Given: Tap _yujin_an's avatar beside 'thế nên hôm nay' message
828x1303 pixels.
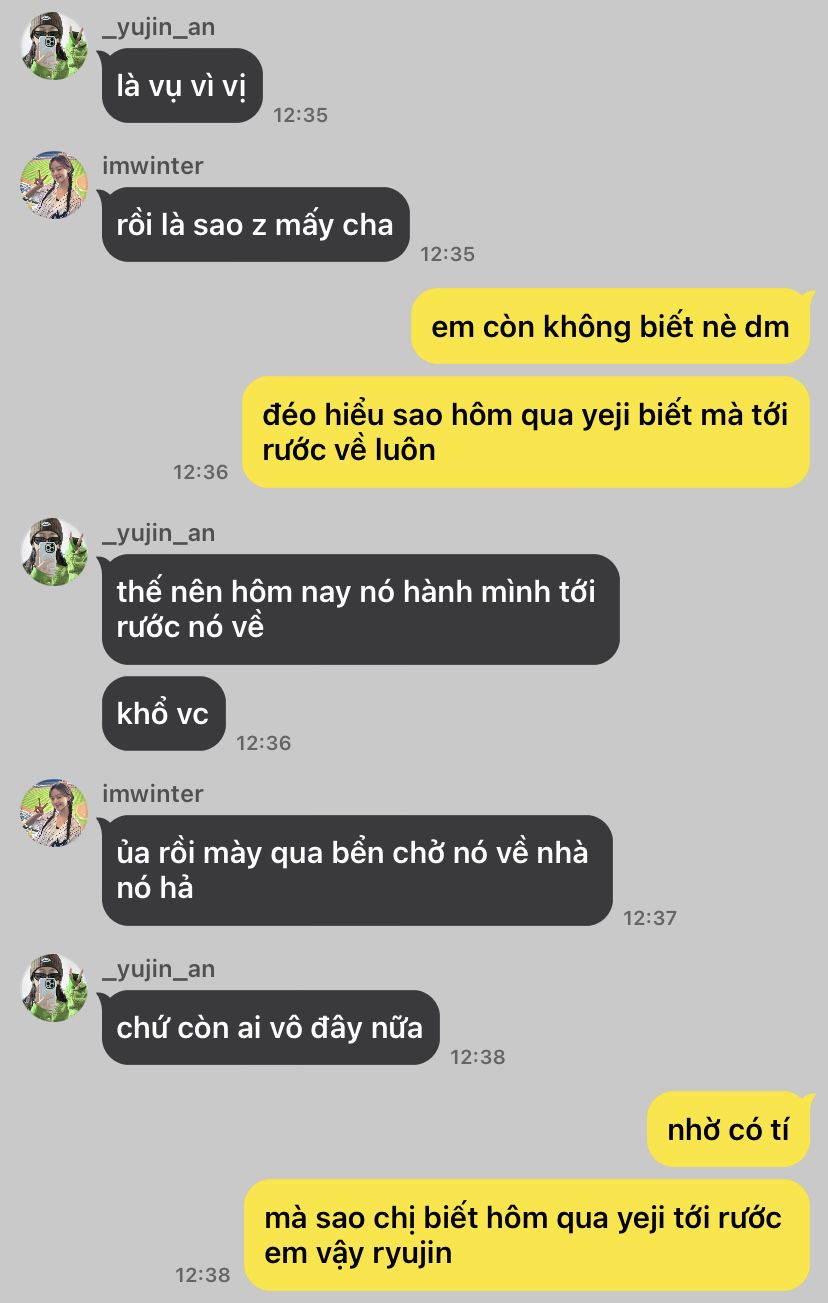Looking at the screenshot, I should 54,552.
